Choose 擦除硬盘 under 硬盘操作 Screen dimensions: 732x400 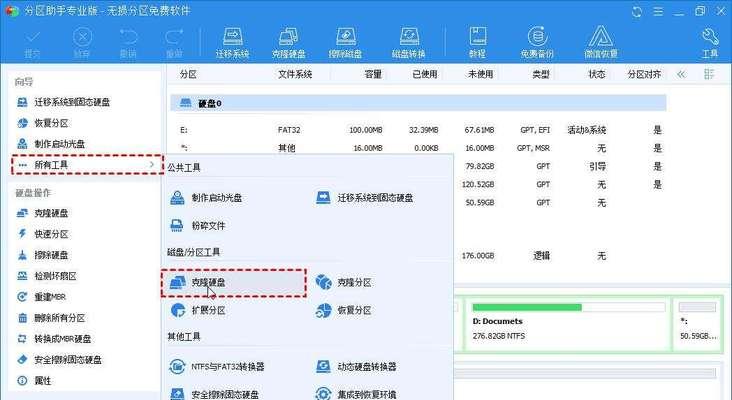tap(42, 255)
